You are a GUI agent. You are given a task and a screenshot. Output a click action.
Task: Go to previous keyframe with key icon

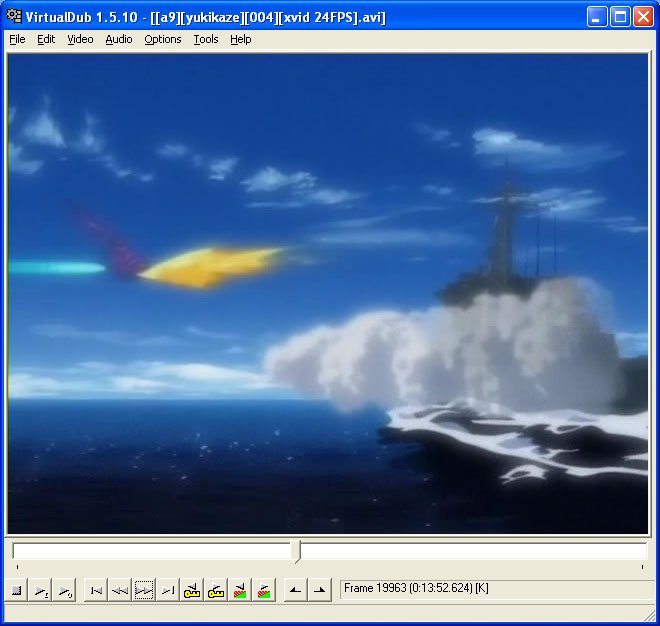click(x=192, y=591)
